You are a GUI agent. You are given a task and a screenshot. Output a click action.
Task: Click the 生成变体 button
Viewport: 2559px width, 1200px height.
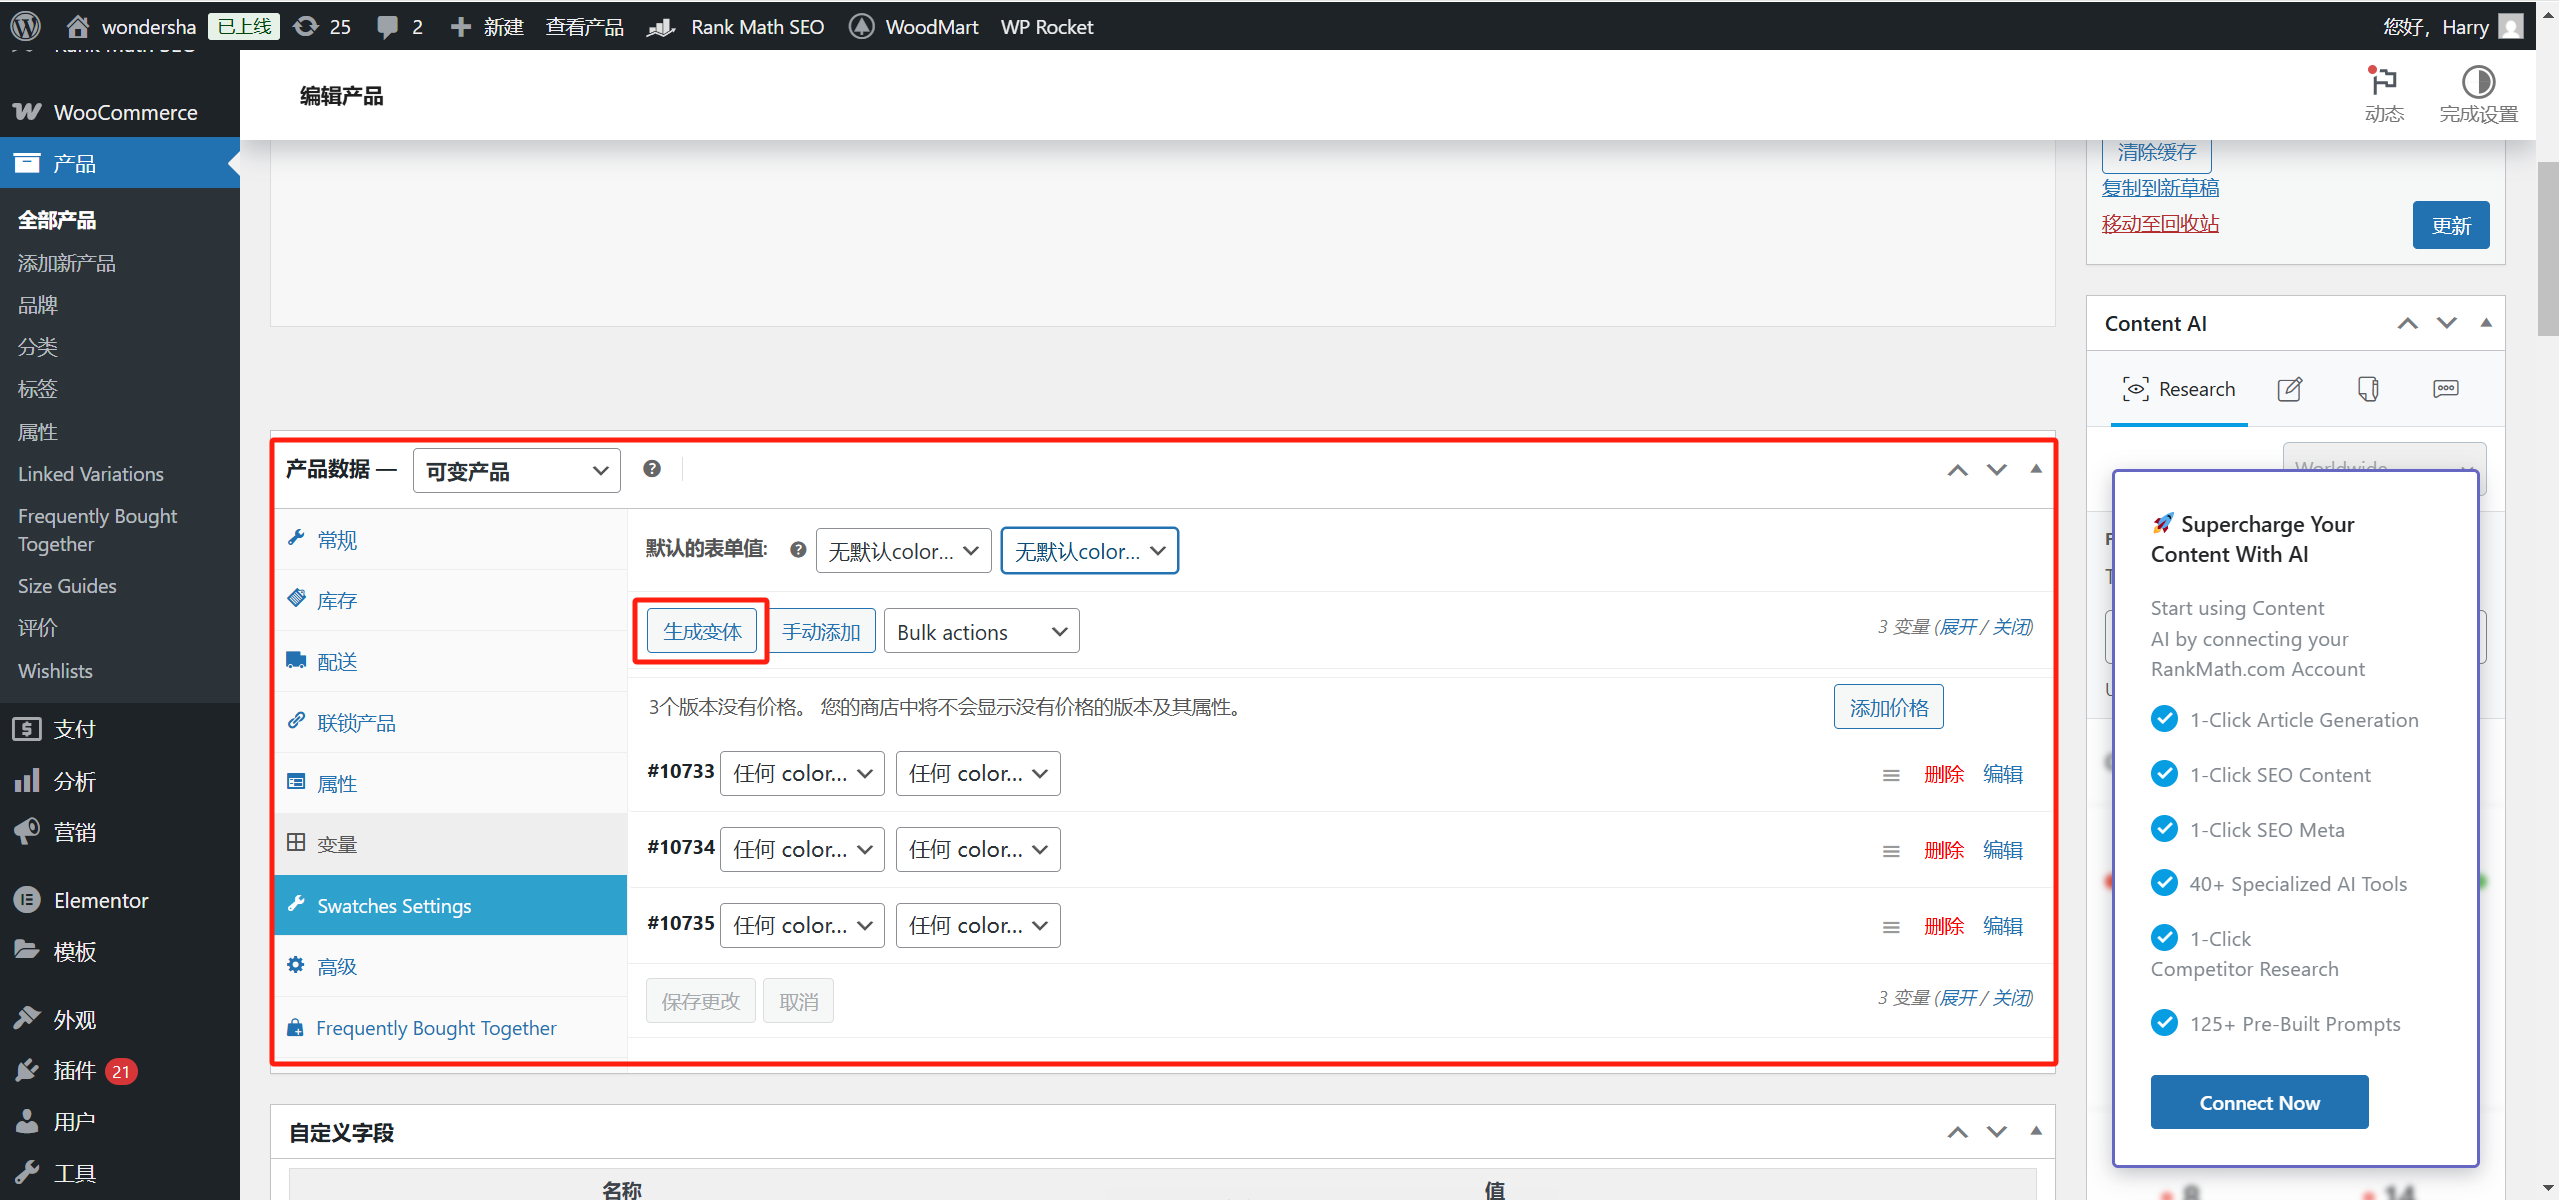(x=702, y=632)
